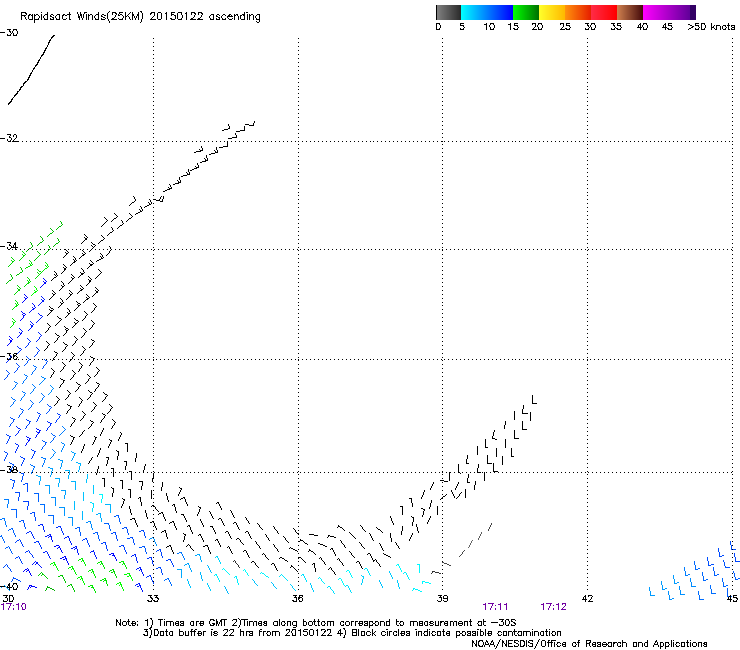Click the orange 25-30 knots color band
Image resolution: width=740 pixels, height=650 pixels.
(578, 12)
